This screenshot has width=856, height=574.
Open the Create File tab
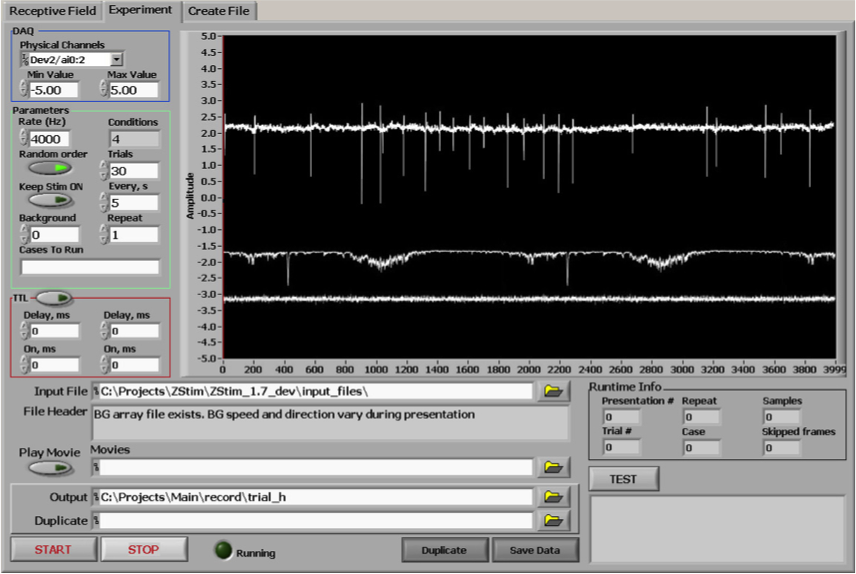(219, 11)
